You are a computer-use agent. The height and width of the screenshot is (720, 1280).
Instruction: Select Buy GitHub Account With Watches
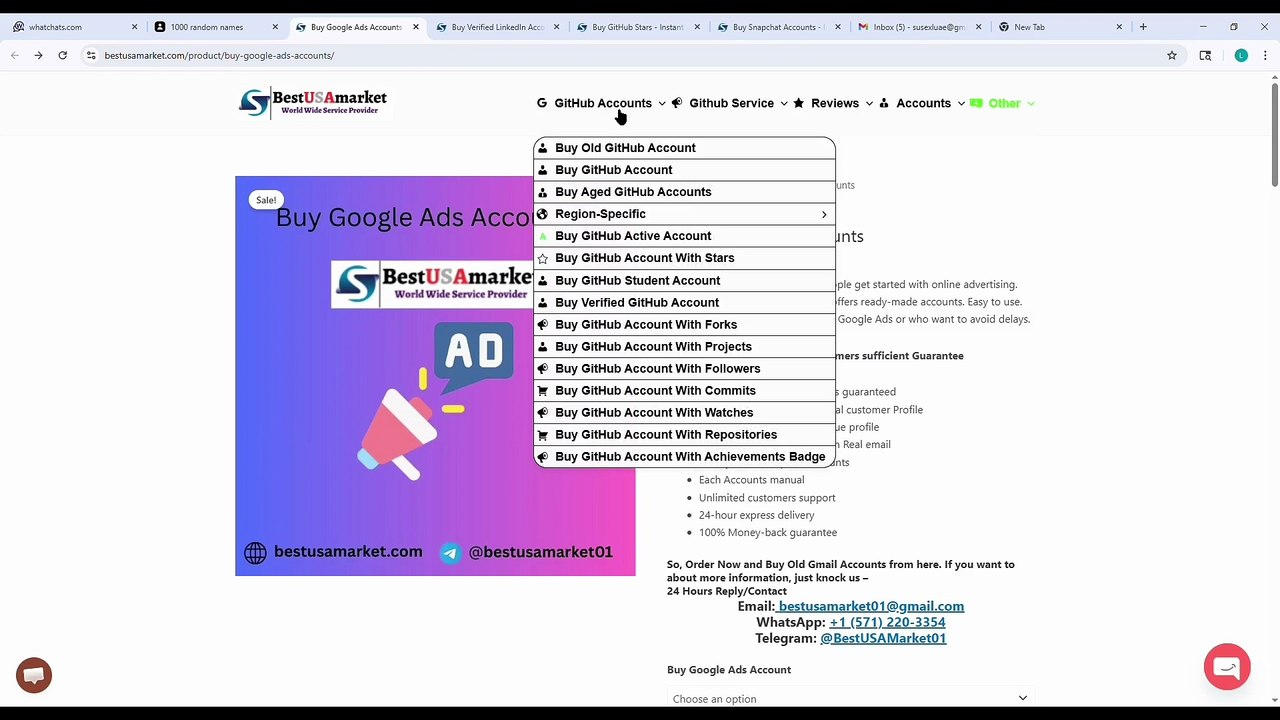684,412
